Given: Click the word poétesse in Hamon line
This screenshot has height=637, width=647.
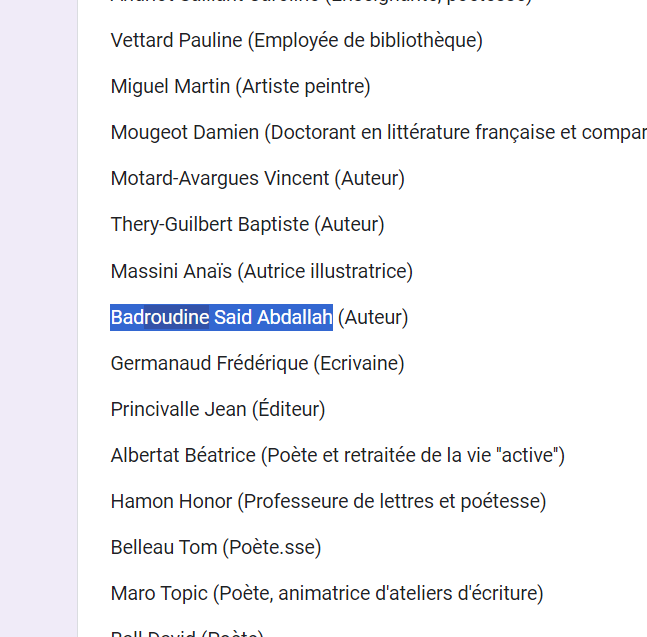Looking at the screenshot, I should [500, 502].
